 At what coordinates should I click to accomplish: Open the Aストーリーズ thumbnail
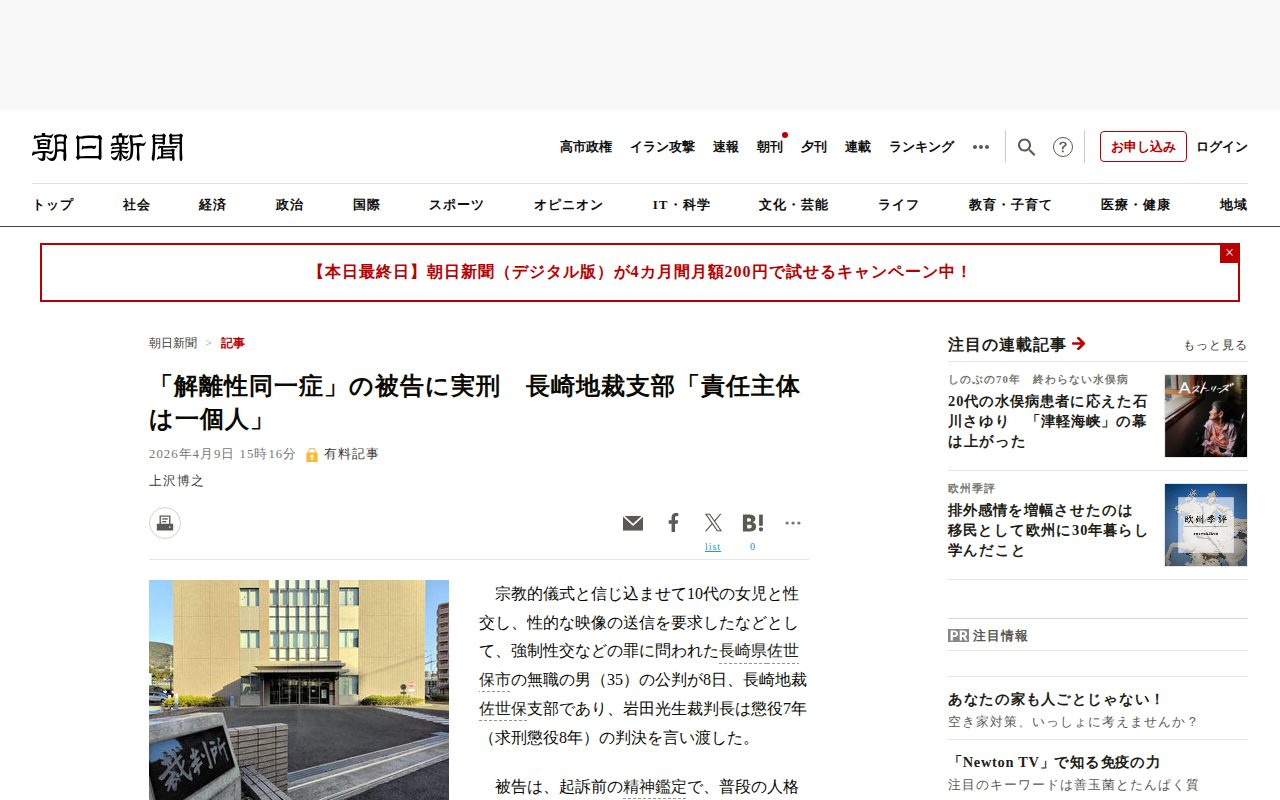1206,416
